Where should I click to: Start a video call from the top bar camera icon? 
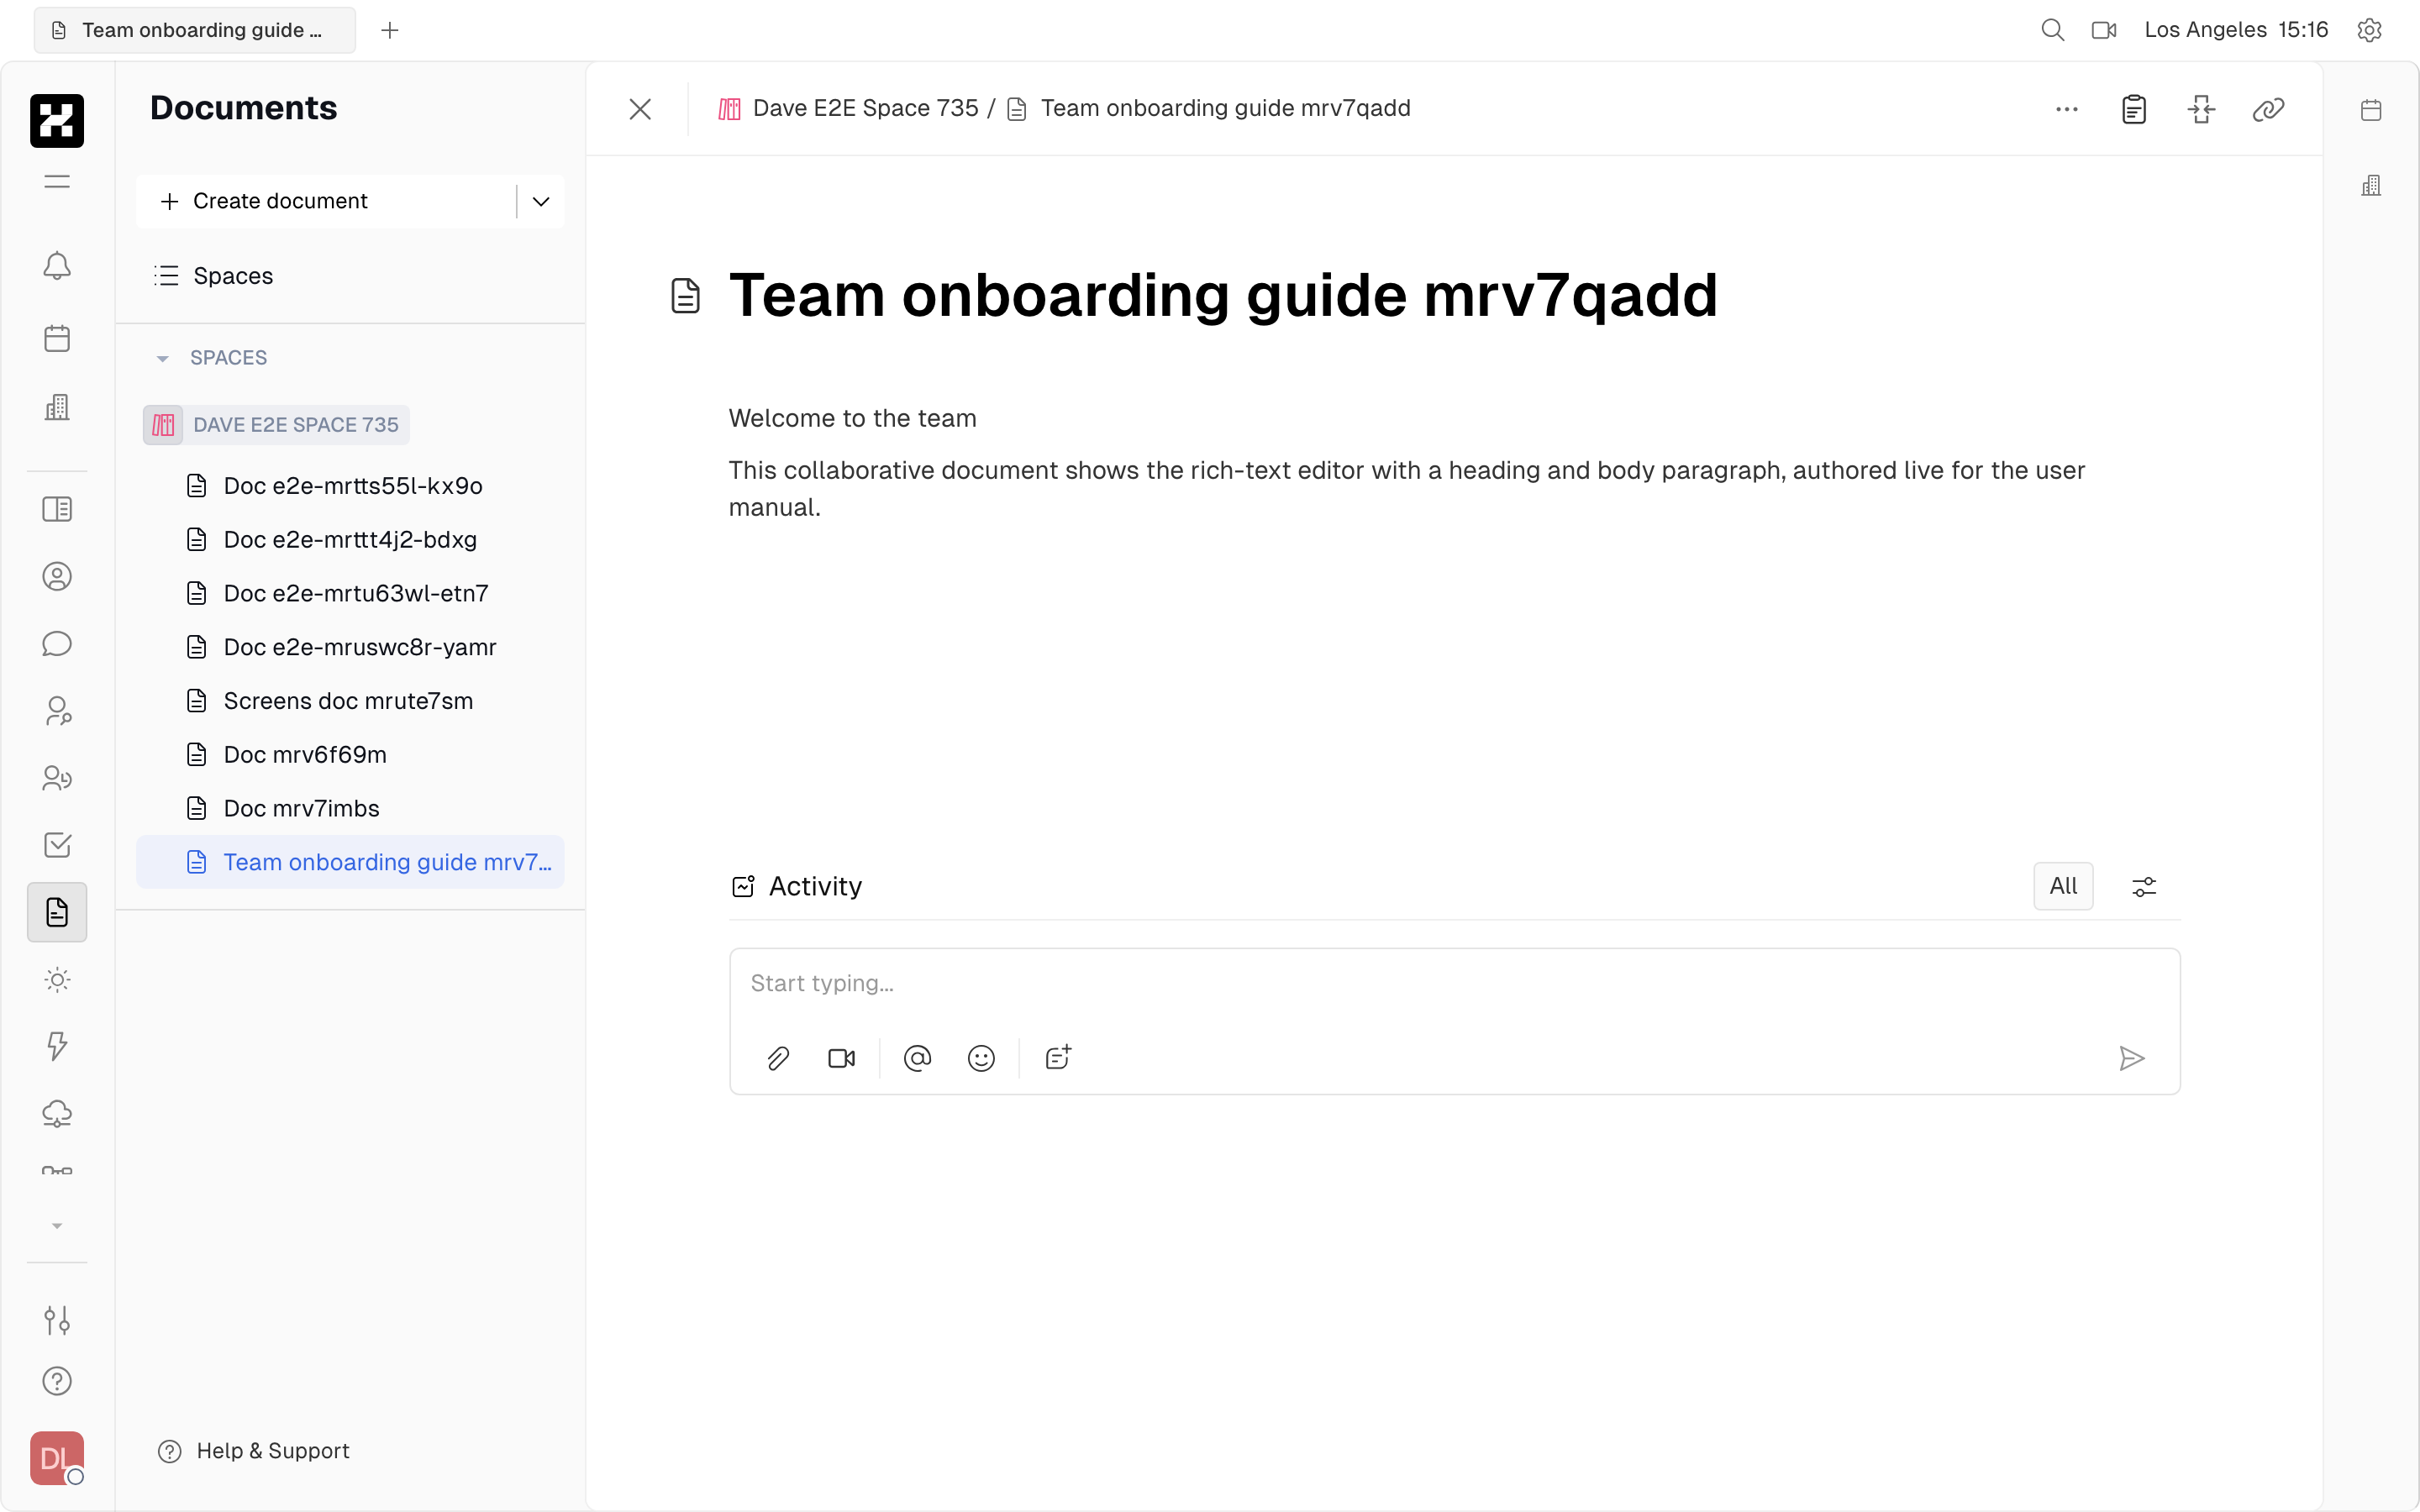(x=2104, y=30)
